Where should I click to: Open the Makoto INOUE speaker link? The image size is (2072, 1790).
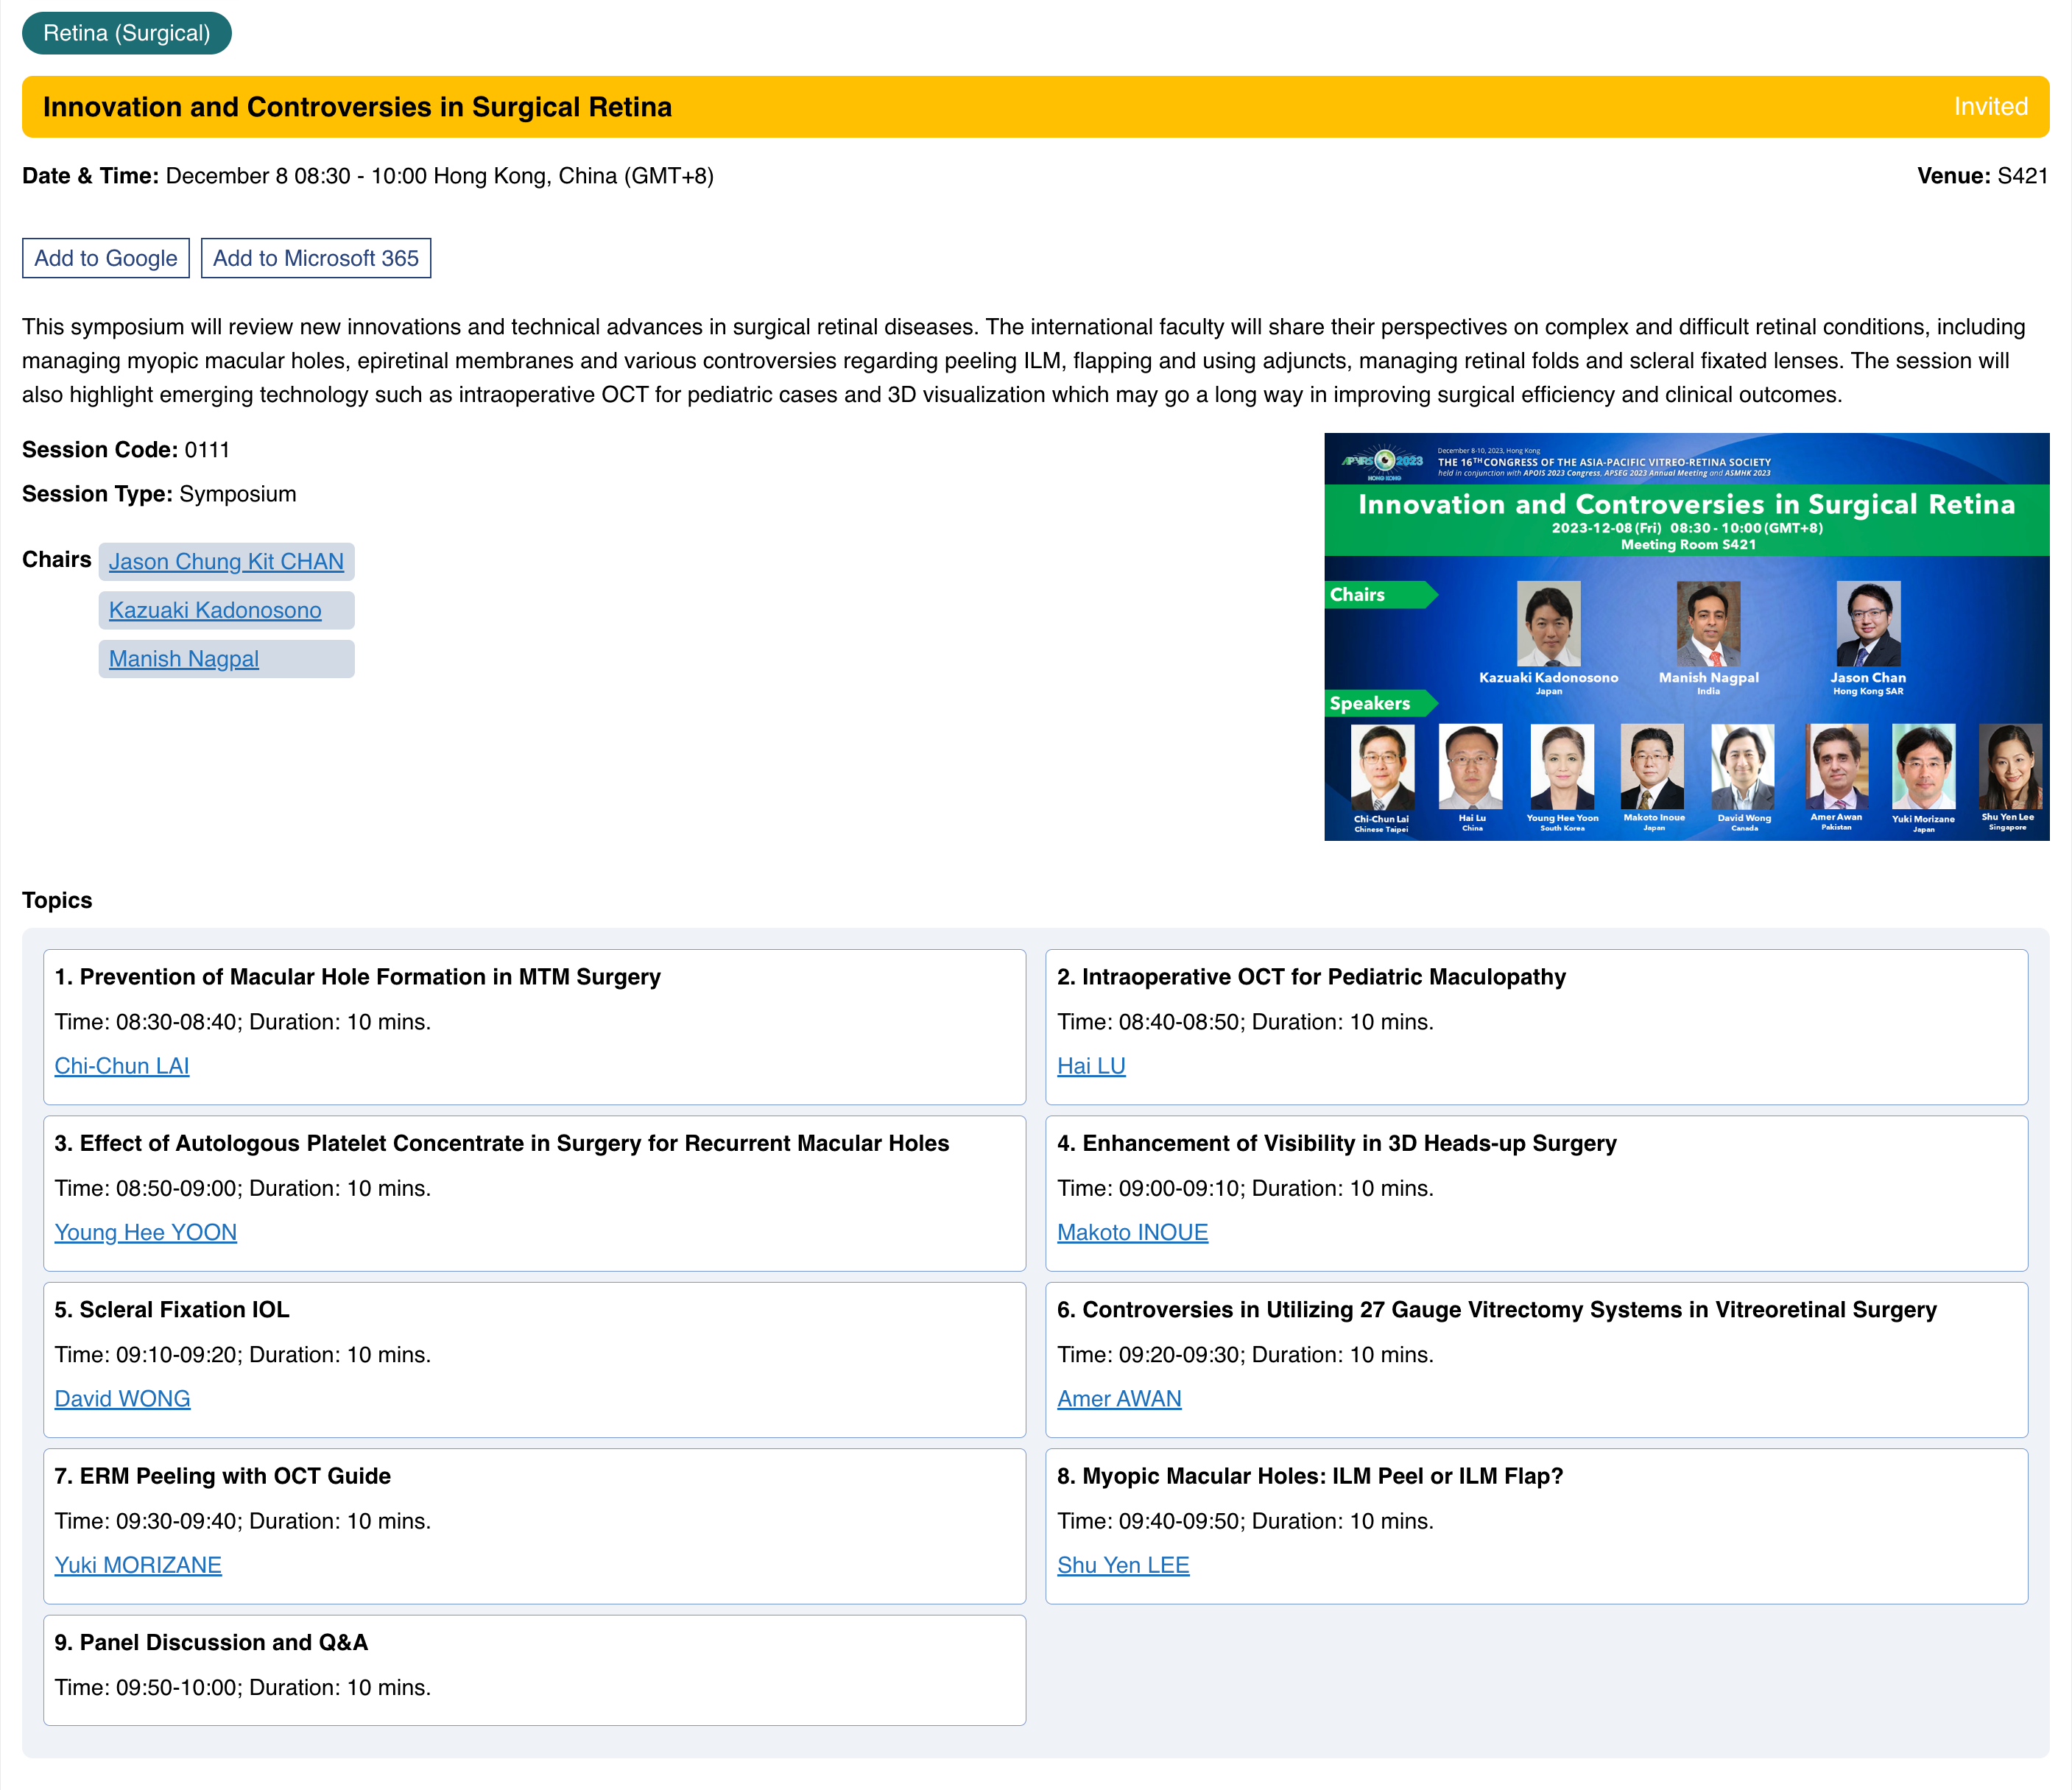coord(1132,1232)
